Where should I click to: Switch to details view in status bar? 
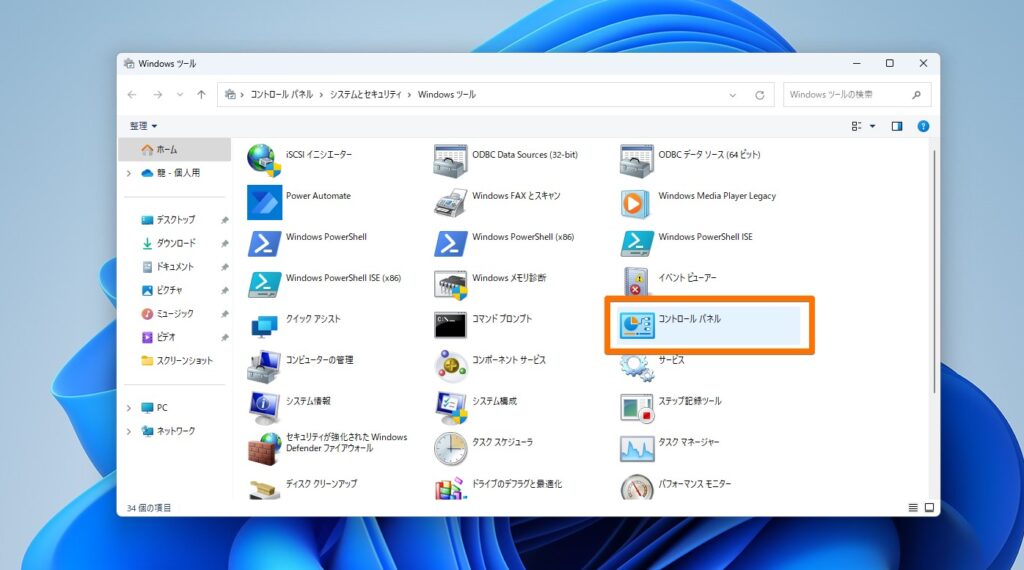913,508
